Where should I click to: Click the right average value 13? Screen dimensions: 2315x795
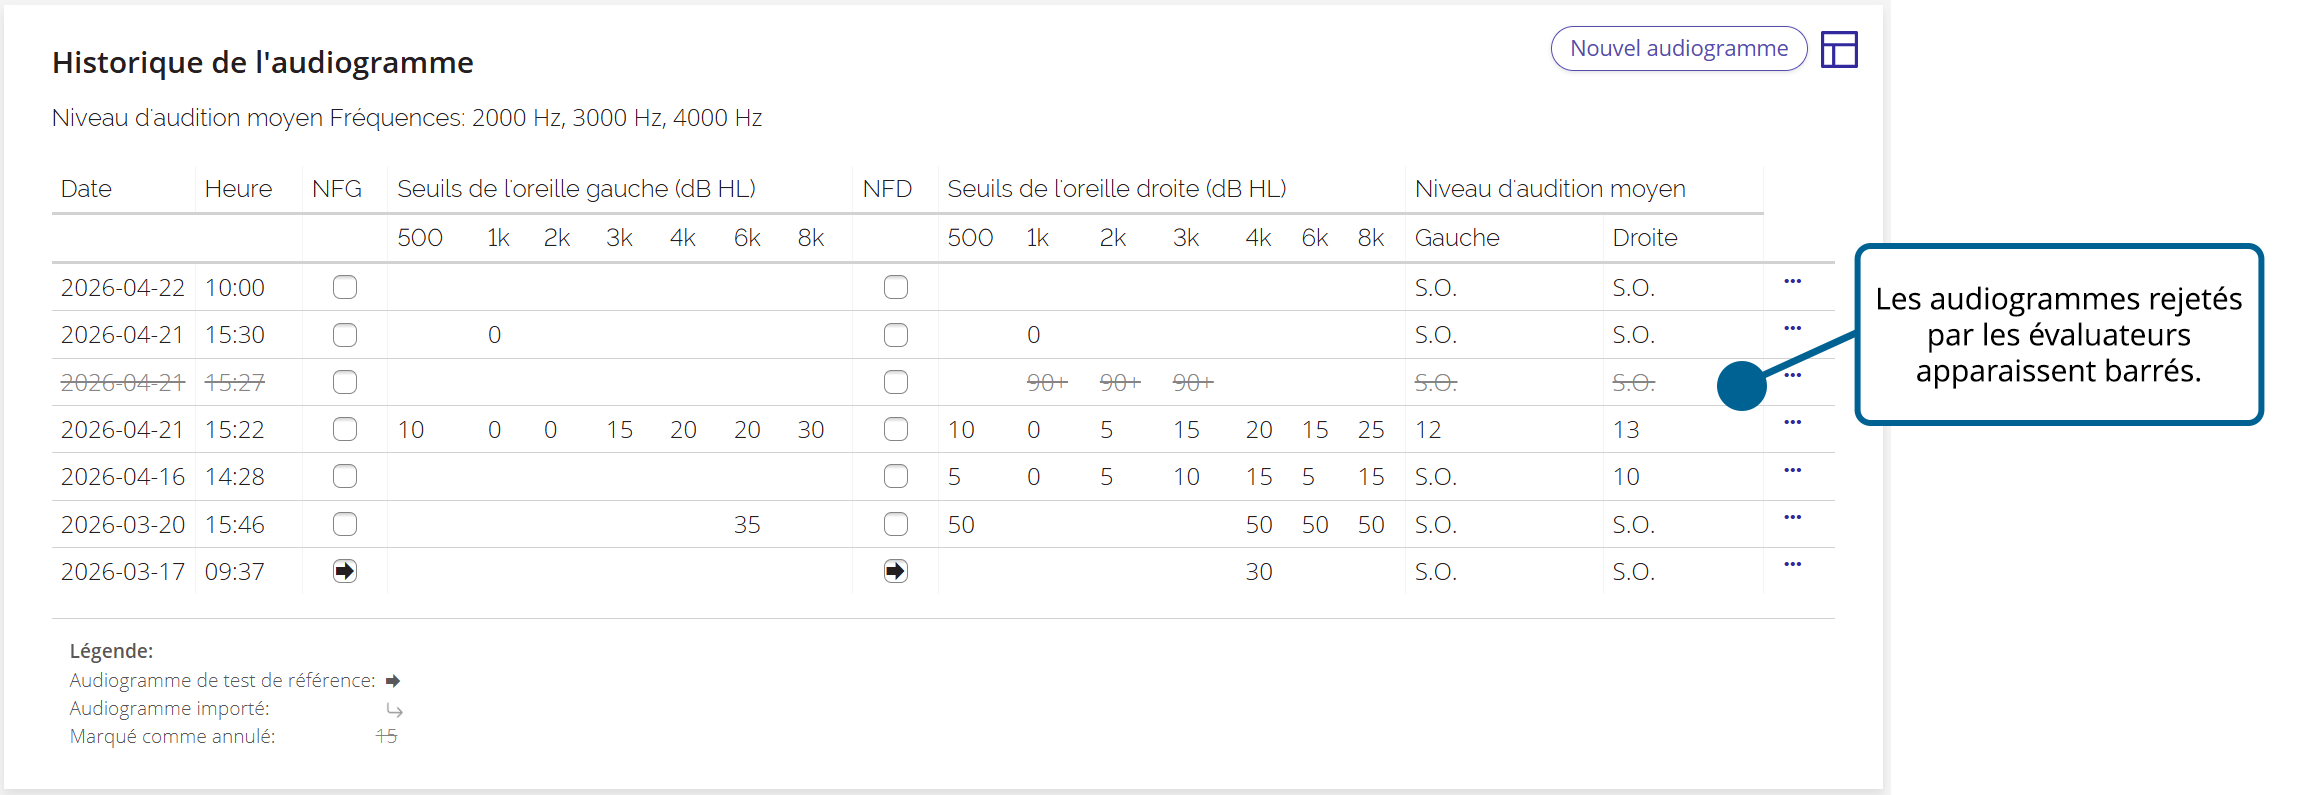pyautogui.click(x=1626, y=430)
